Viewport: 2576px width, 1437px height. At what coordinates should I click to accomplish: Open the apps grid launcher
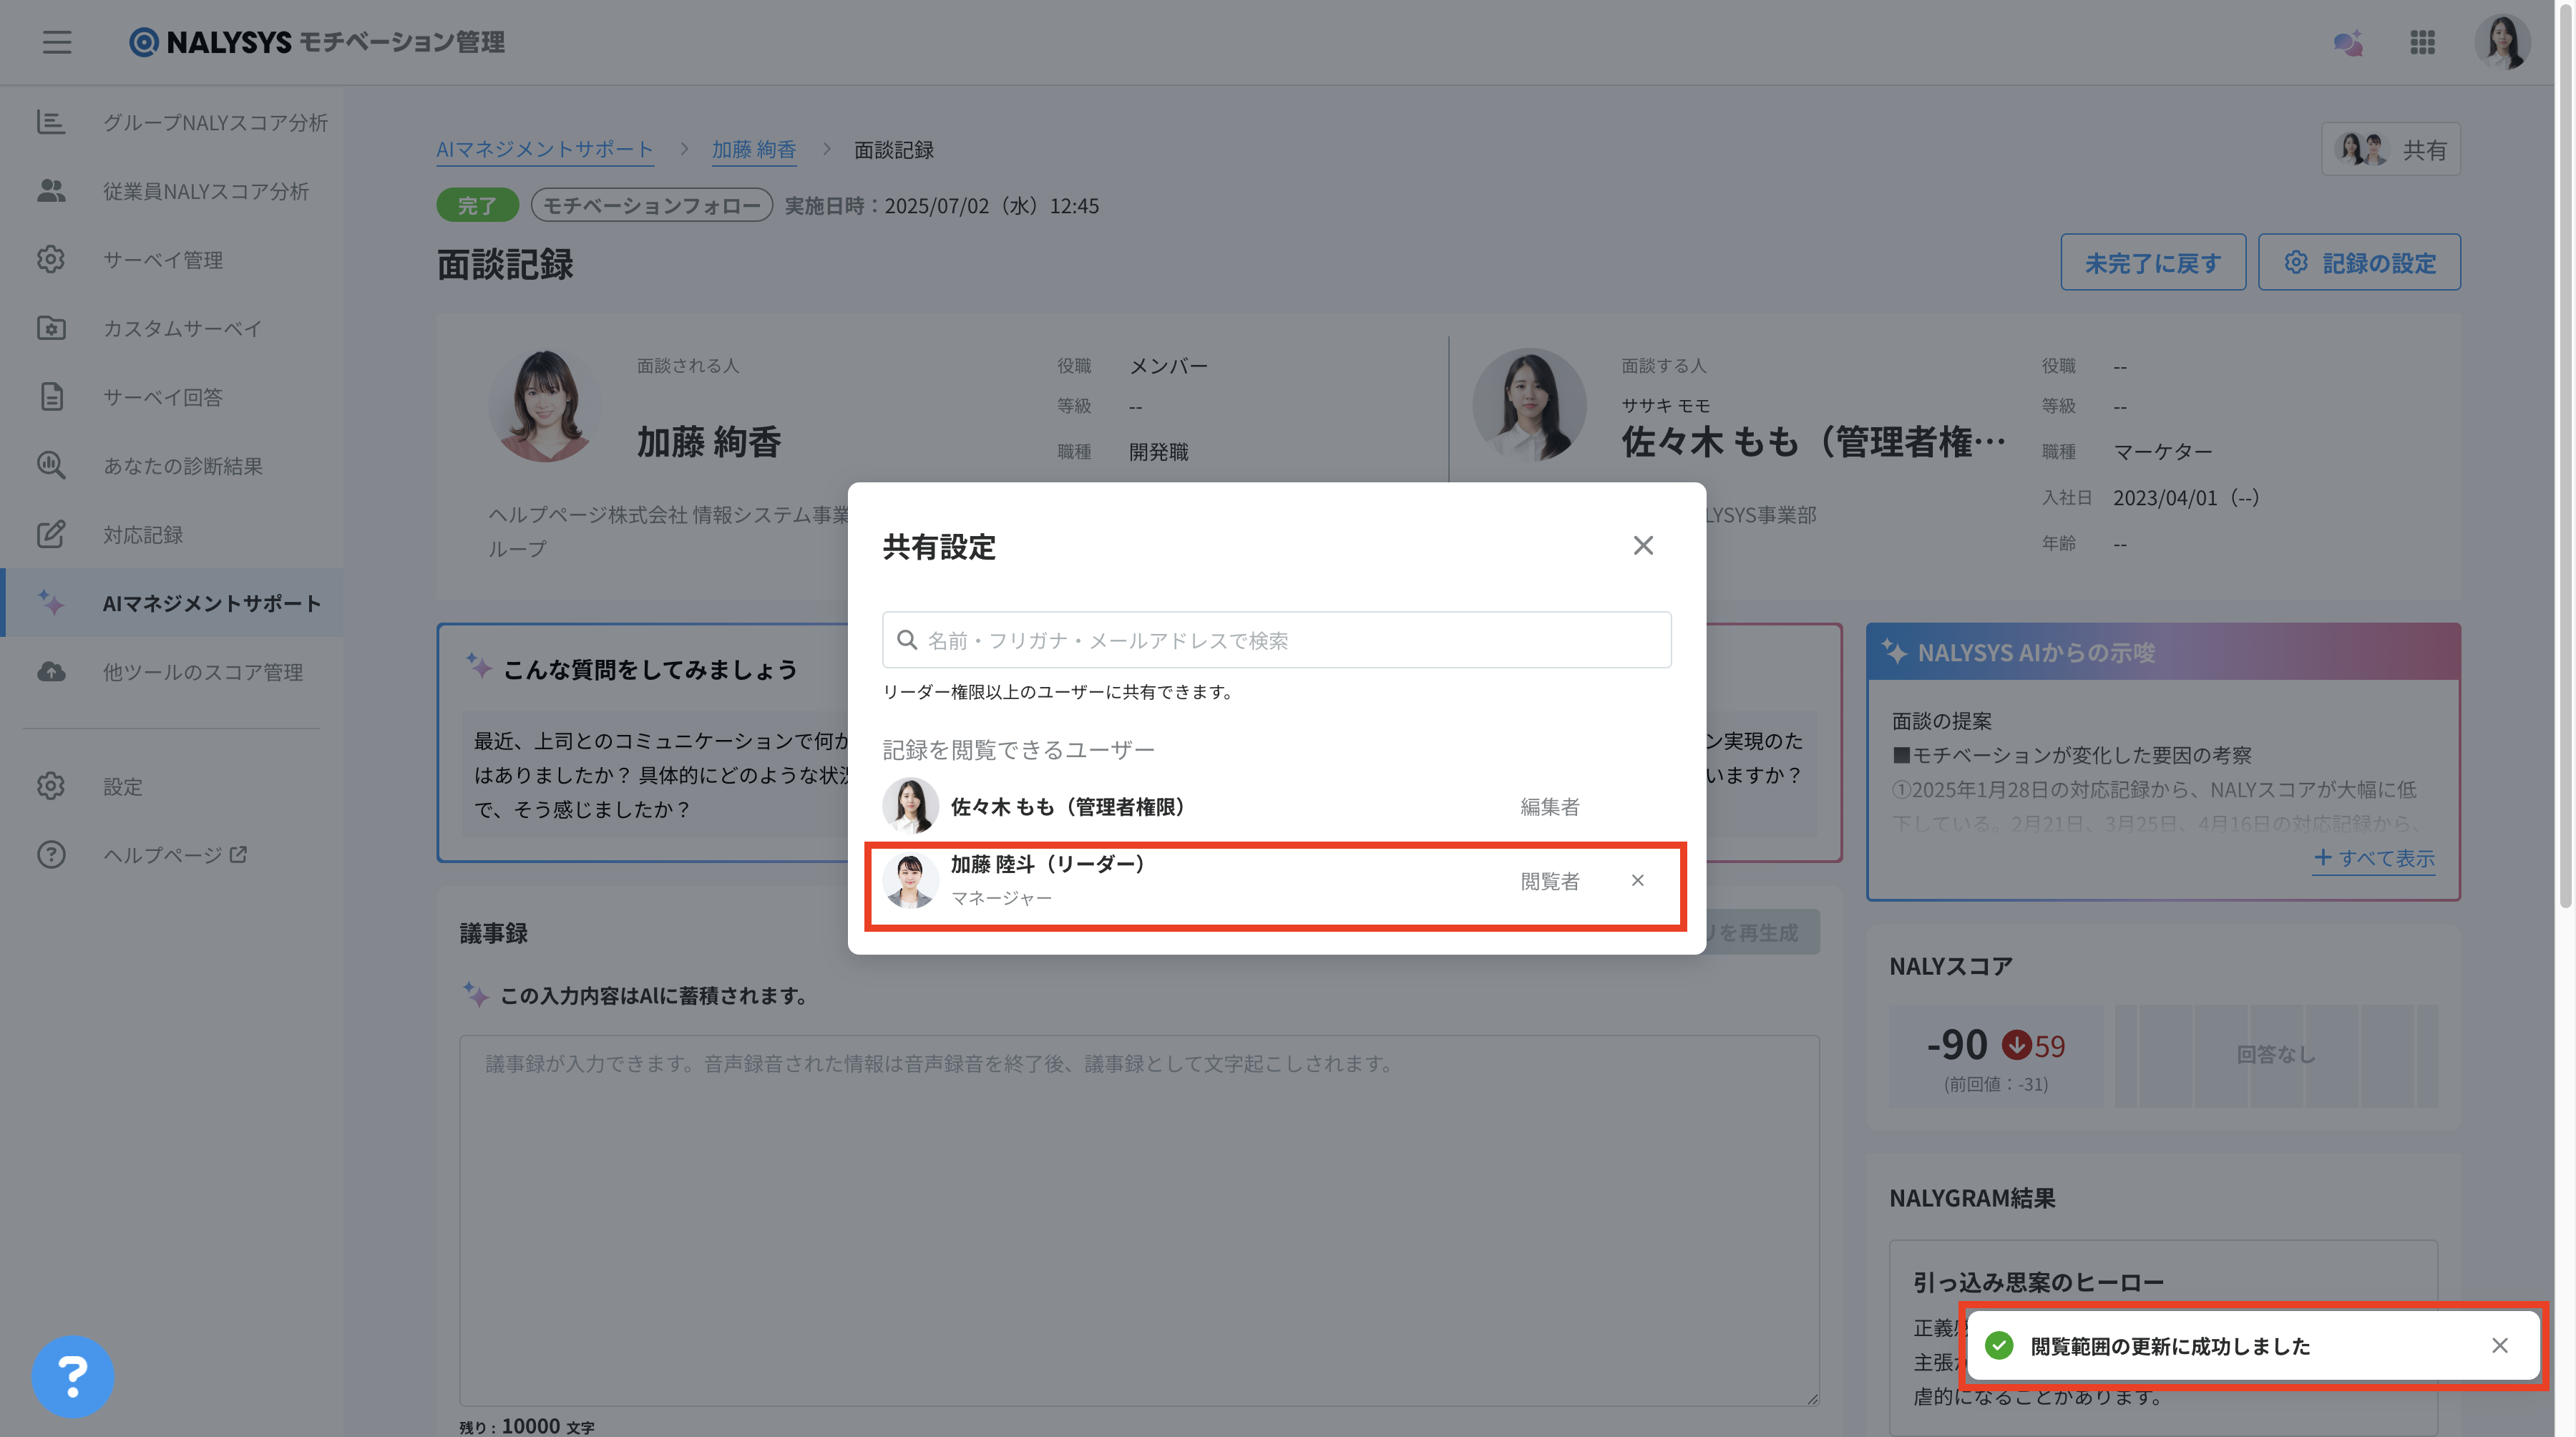tap(2422, 42)
